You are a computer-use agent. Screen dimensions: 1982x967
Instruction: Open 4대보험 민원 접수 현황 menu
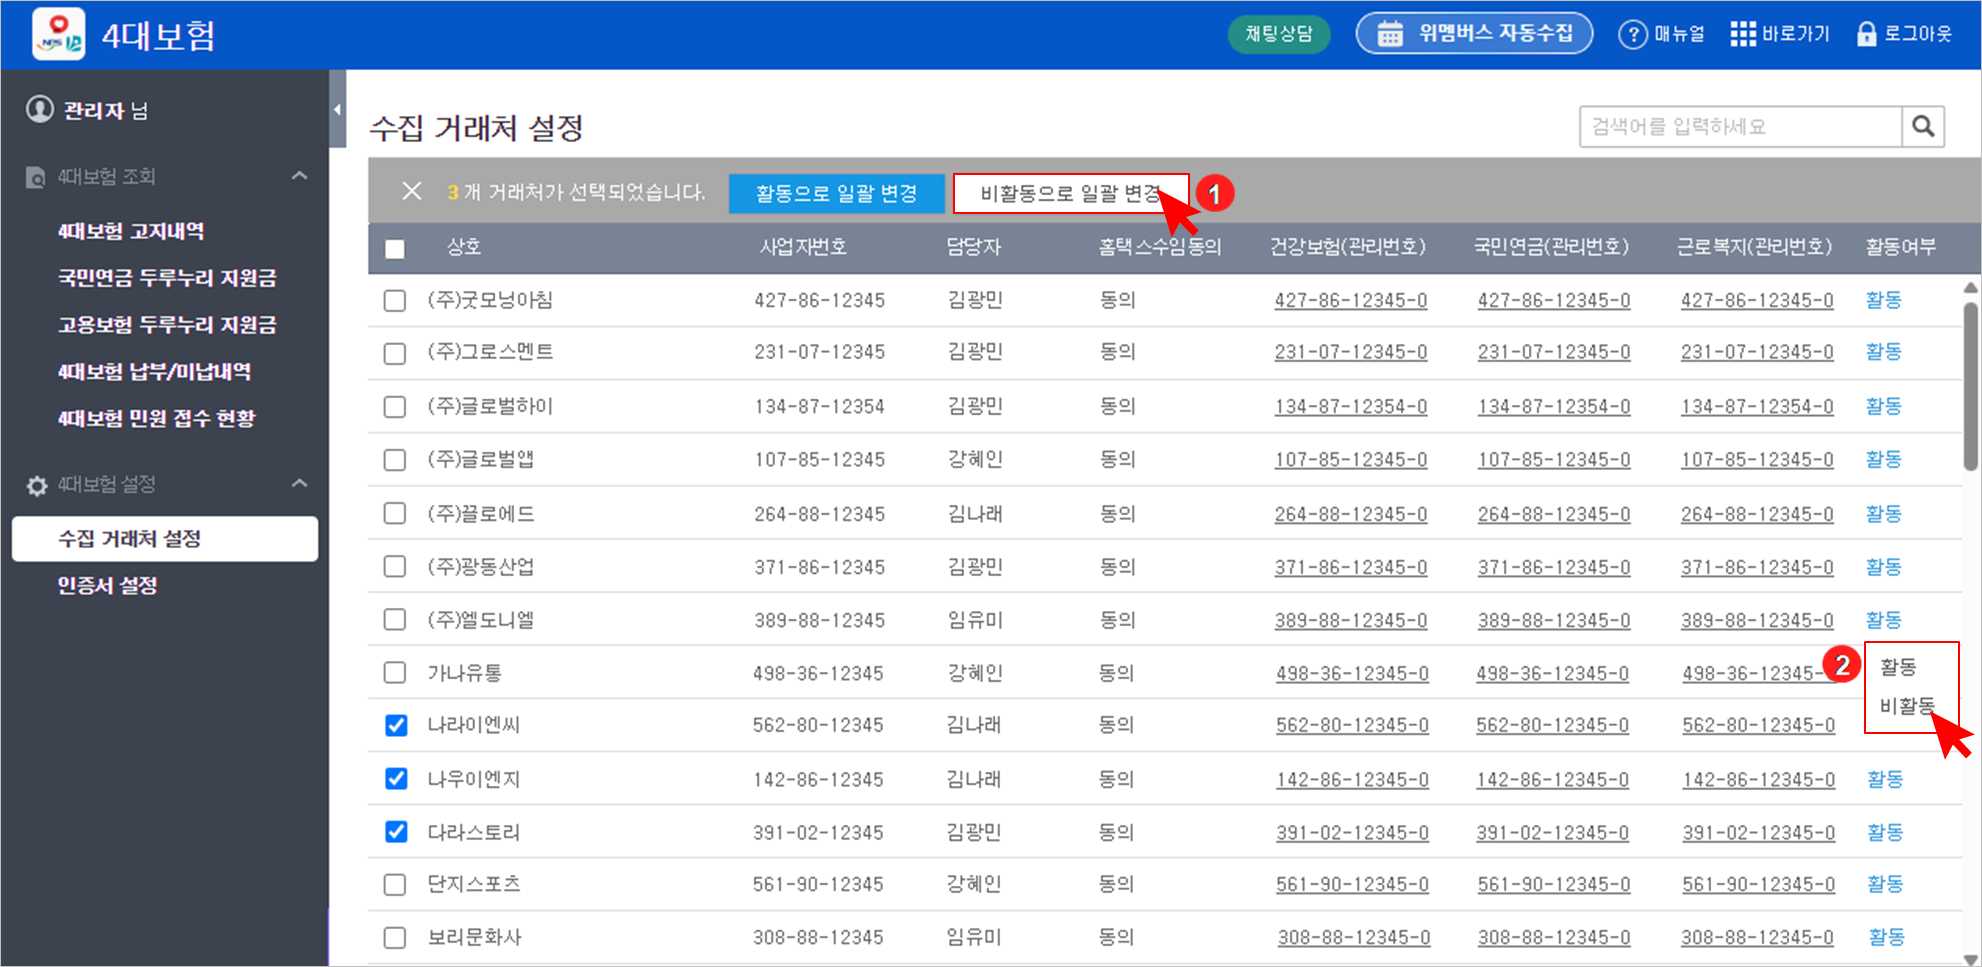click(x=156, y=418)
